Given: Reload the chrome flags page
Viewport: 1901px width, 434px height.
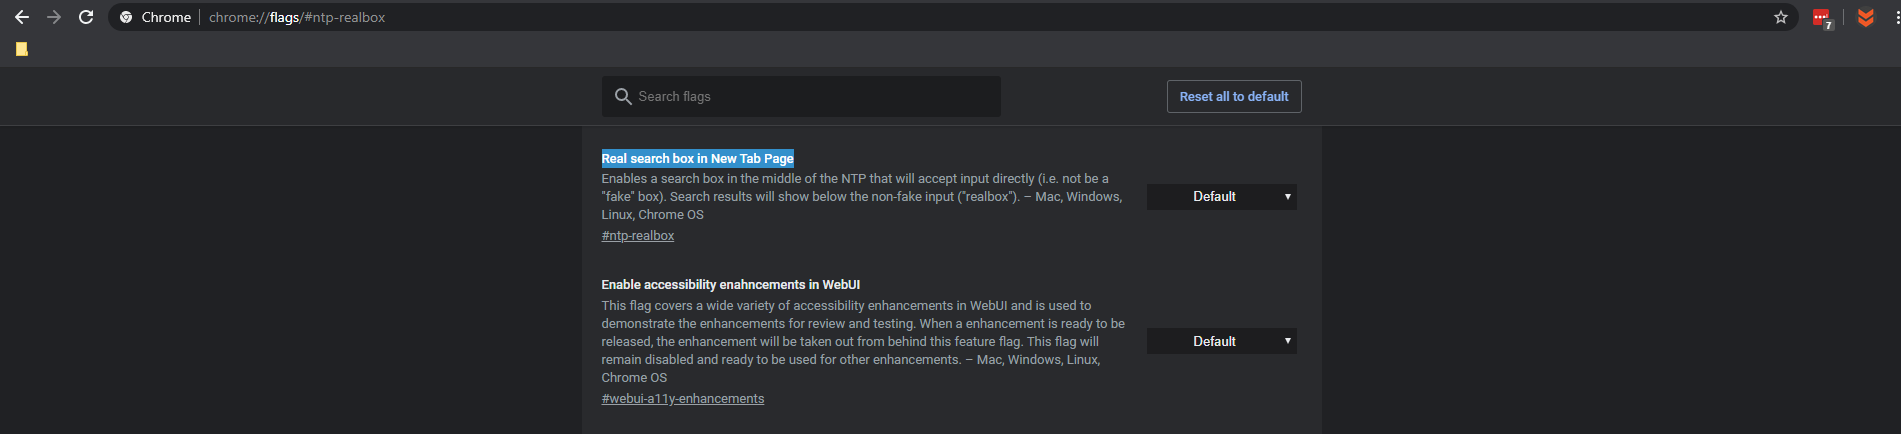Looking at the screenshot, I should click(86, 17).
